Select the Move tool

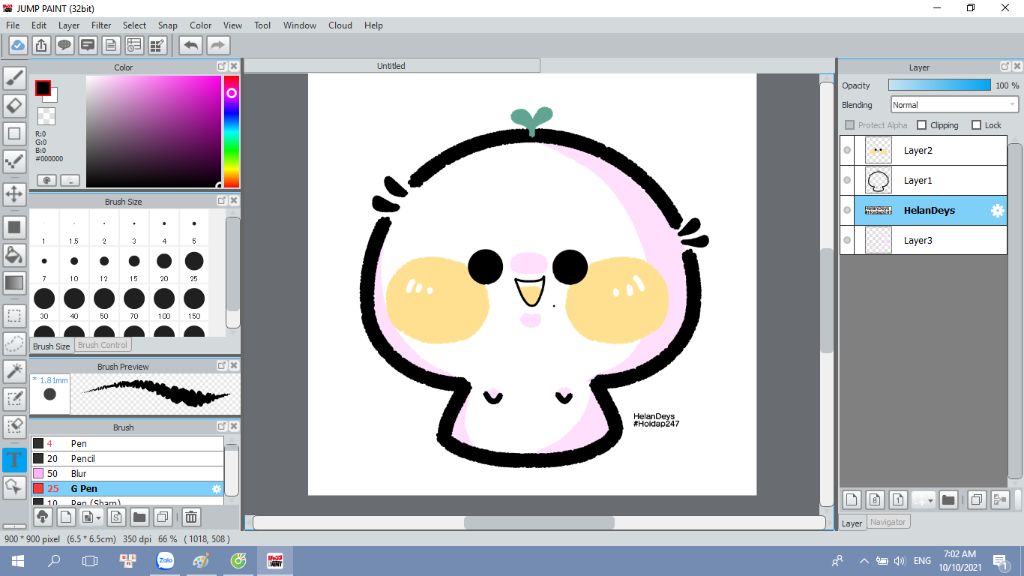[14, 194]
